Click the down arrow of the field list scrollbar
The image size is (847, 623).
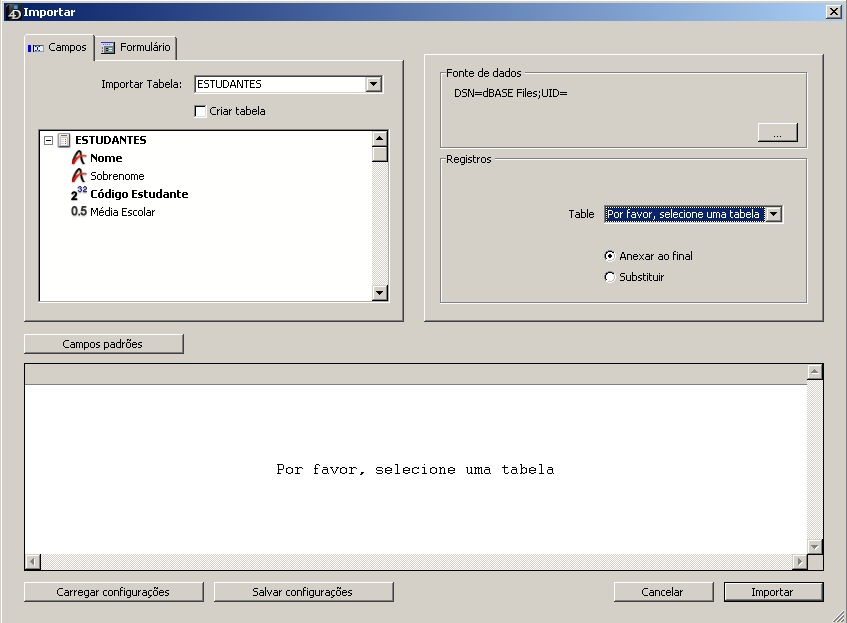(379, 292)
